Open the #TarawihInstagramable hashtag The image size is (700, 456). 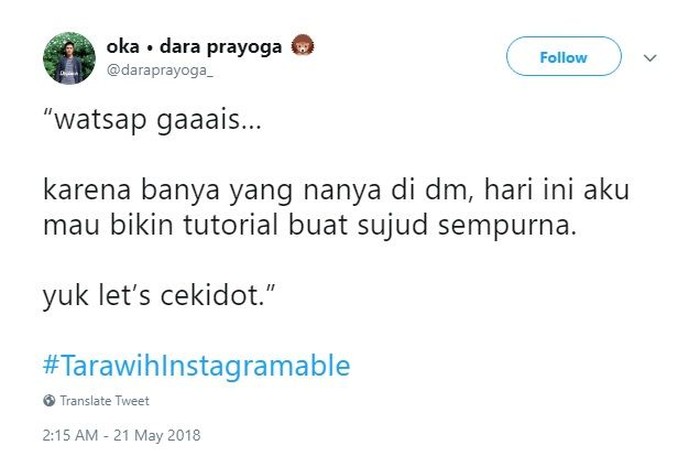(x=196, y=365)
